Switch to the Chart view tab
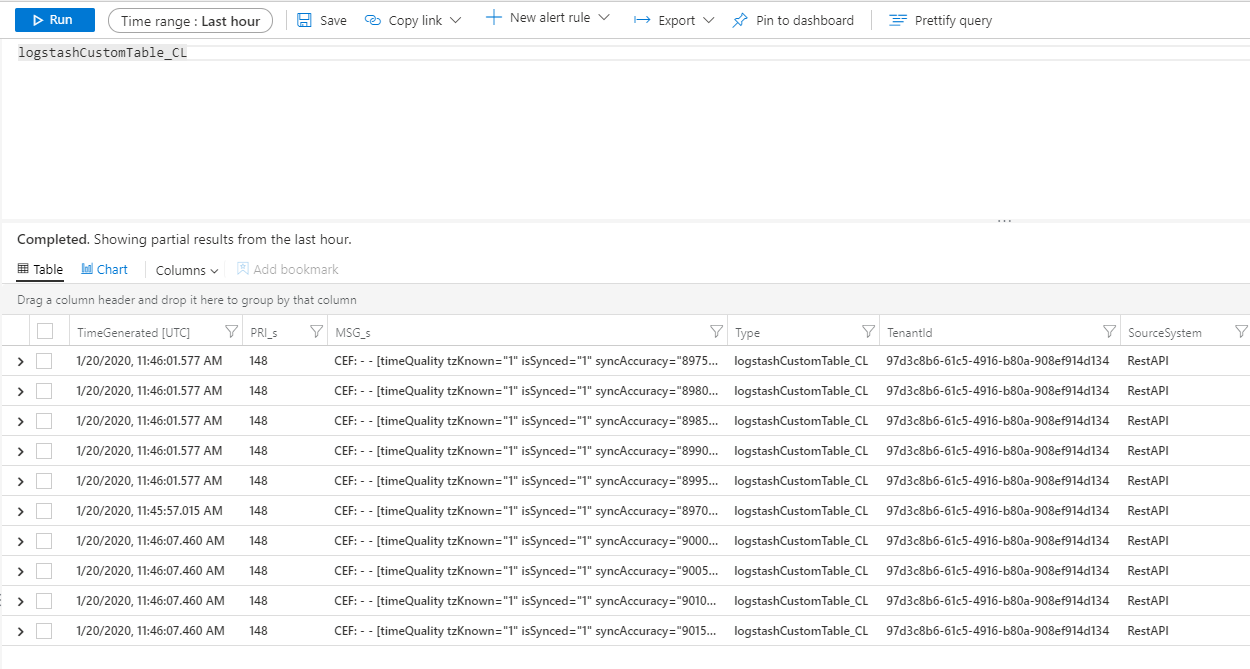Viewport: 1250px width, 669px height. click(104, 269)
